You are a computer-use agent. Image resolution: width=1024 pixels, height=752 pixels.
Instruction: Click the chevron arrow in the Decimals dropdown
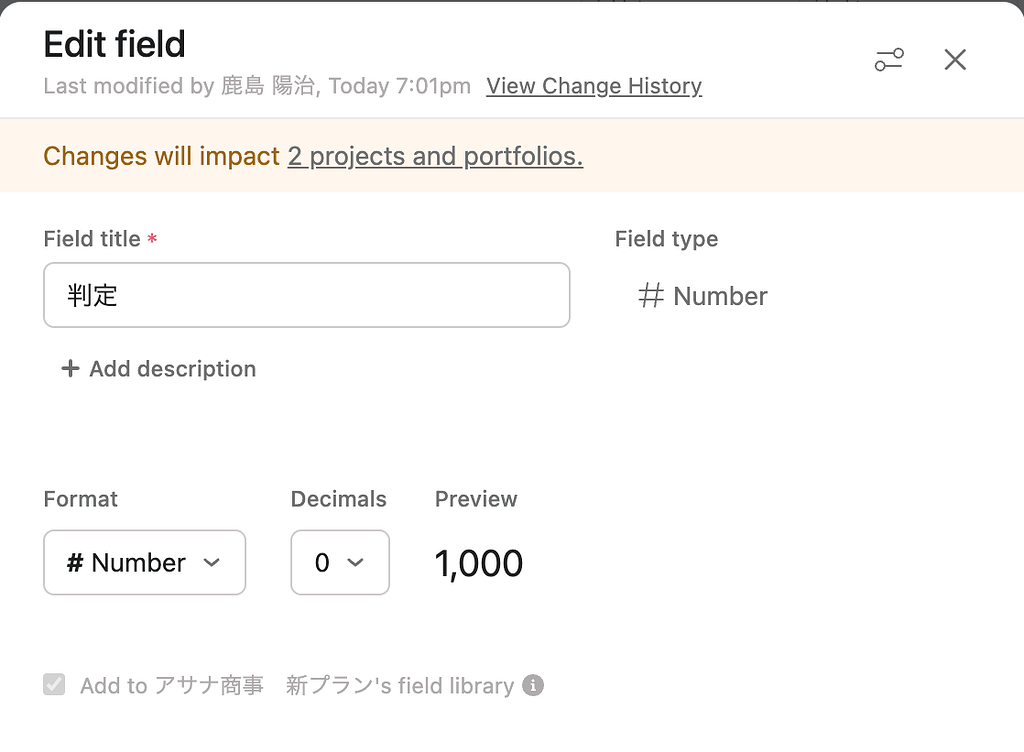click(355, 562)
